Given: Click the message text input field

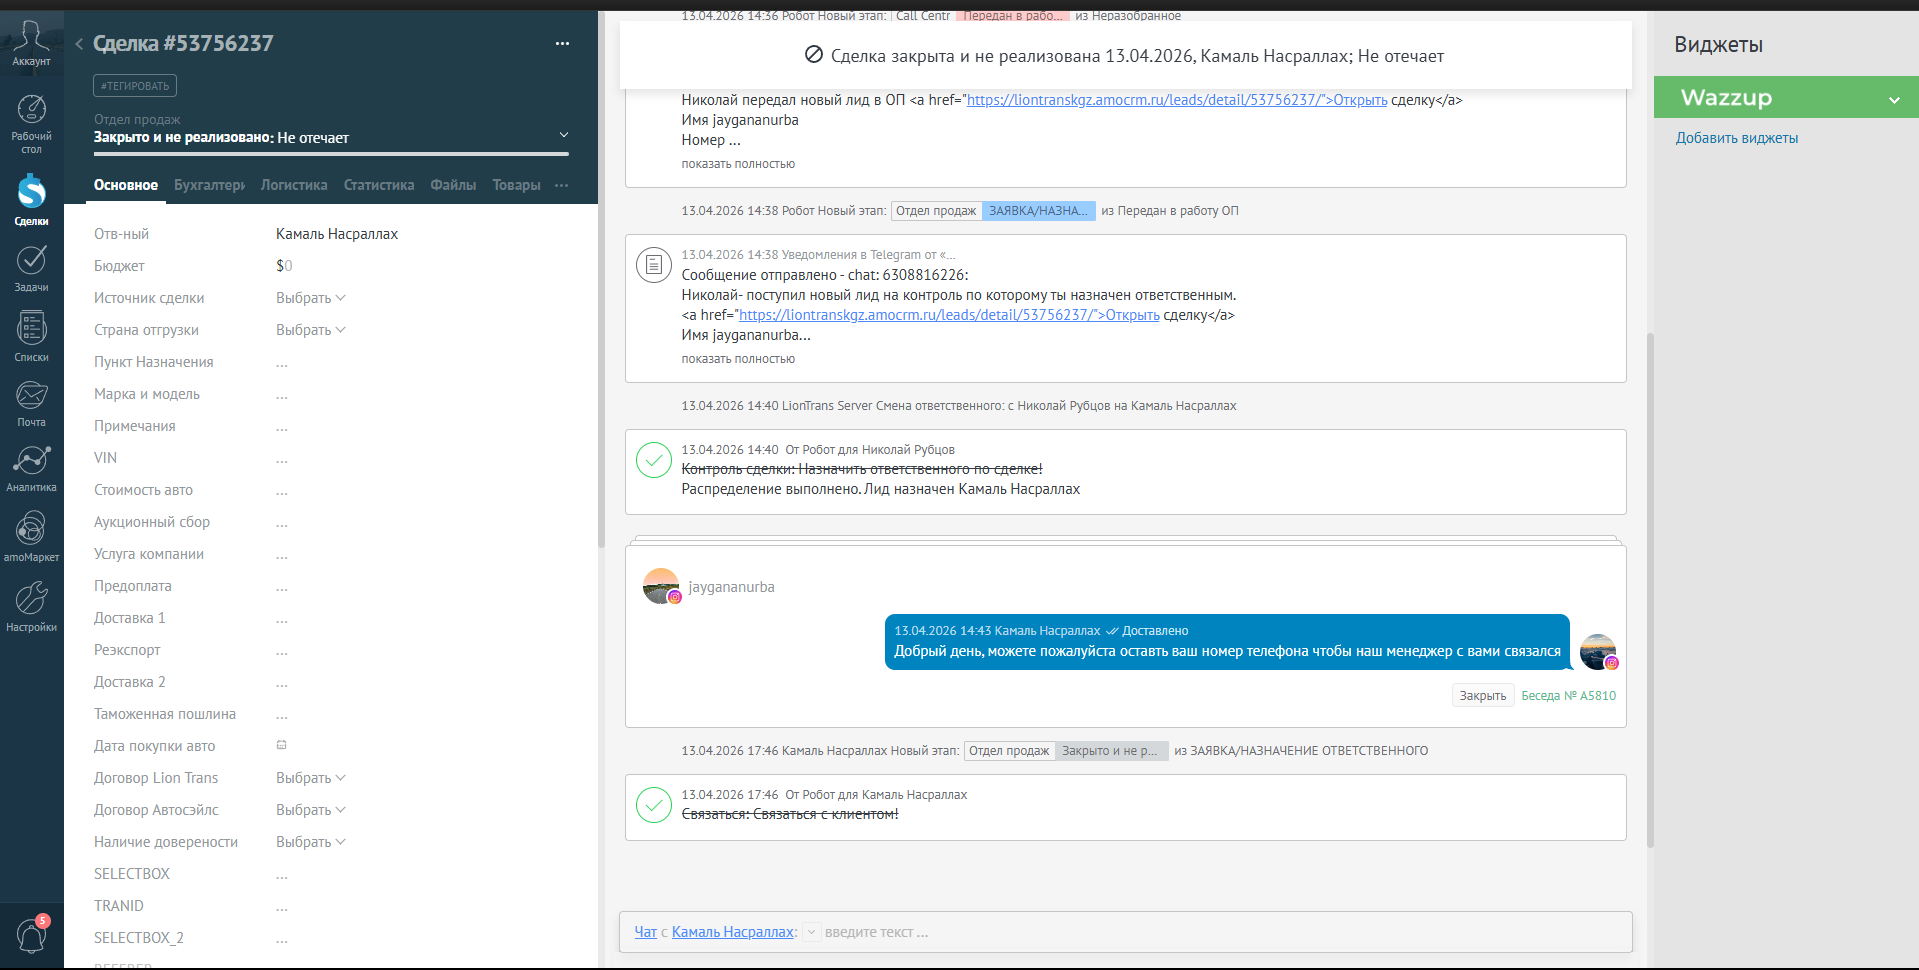Looking at the screenshot, I should (x=1224, y=932).
